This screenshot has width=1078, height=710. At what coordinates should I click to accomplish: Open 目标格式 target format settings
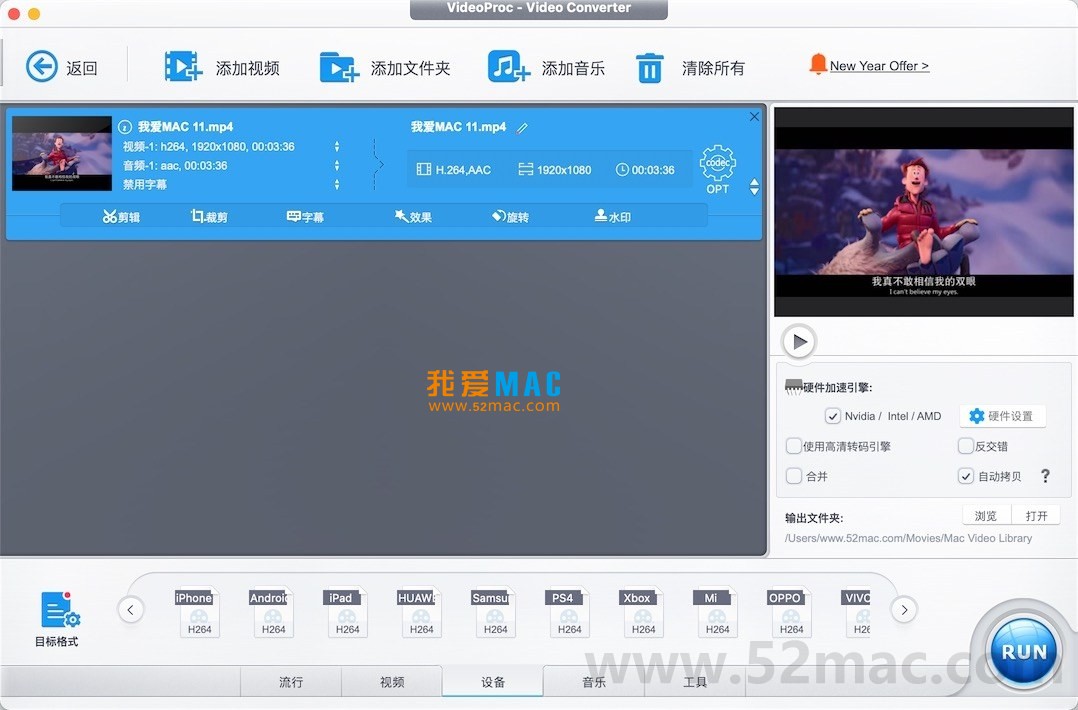(x=58, y=619)
